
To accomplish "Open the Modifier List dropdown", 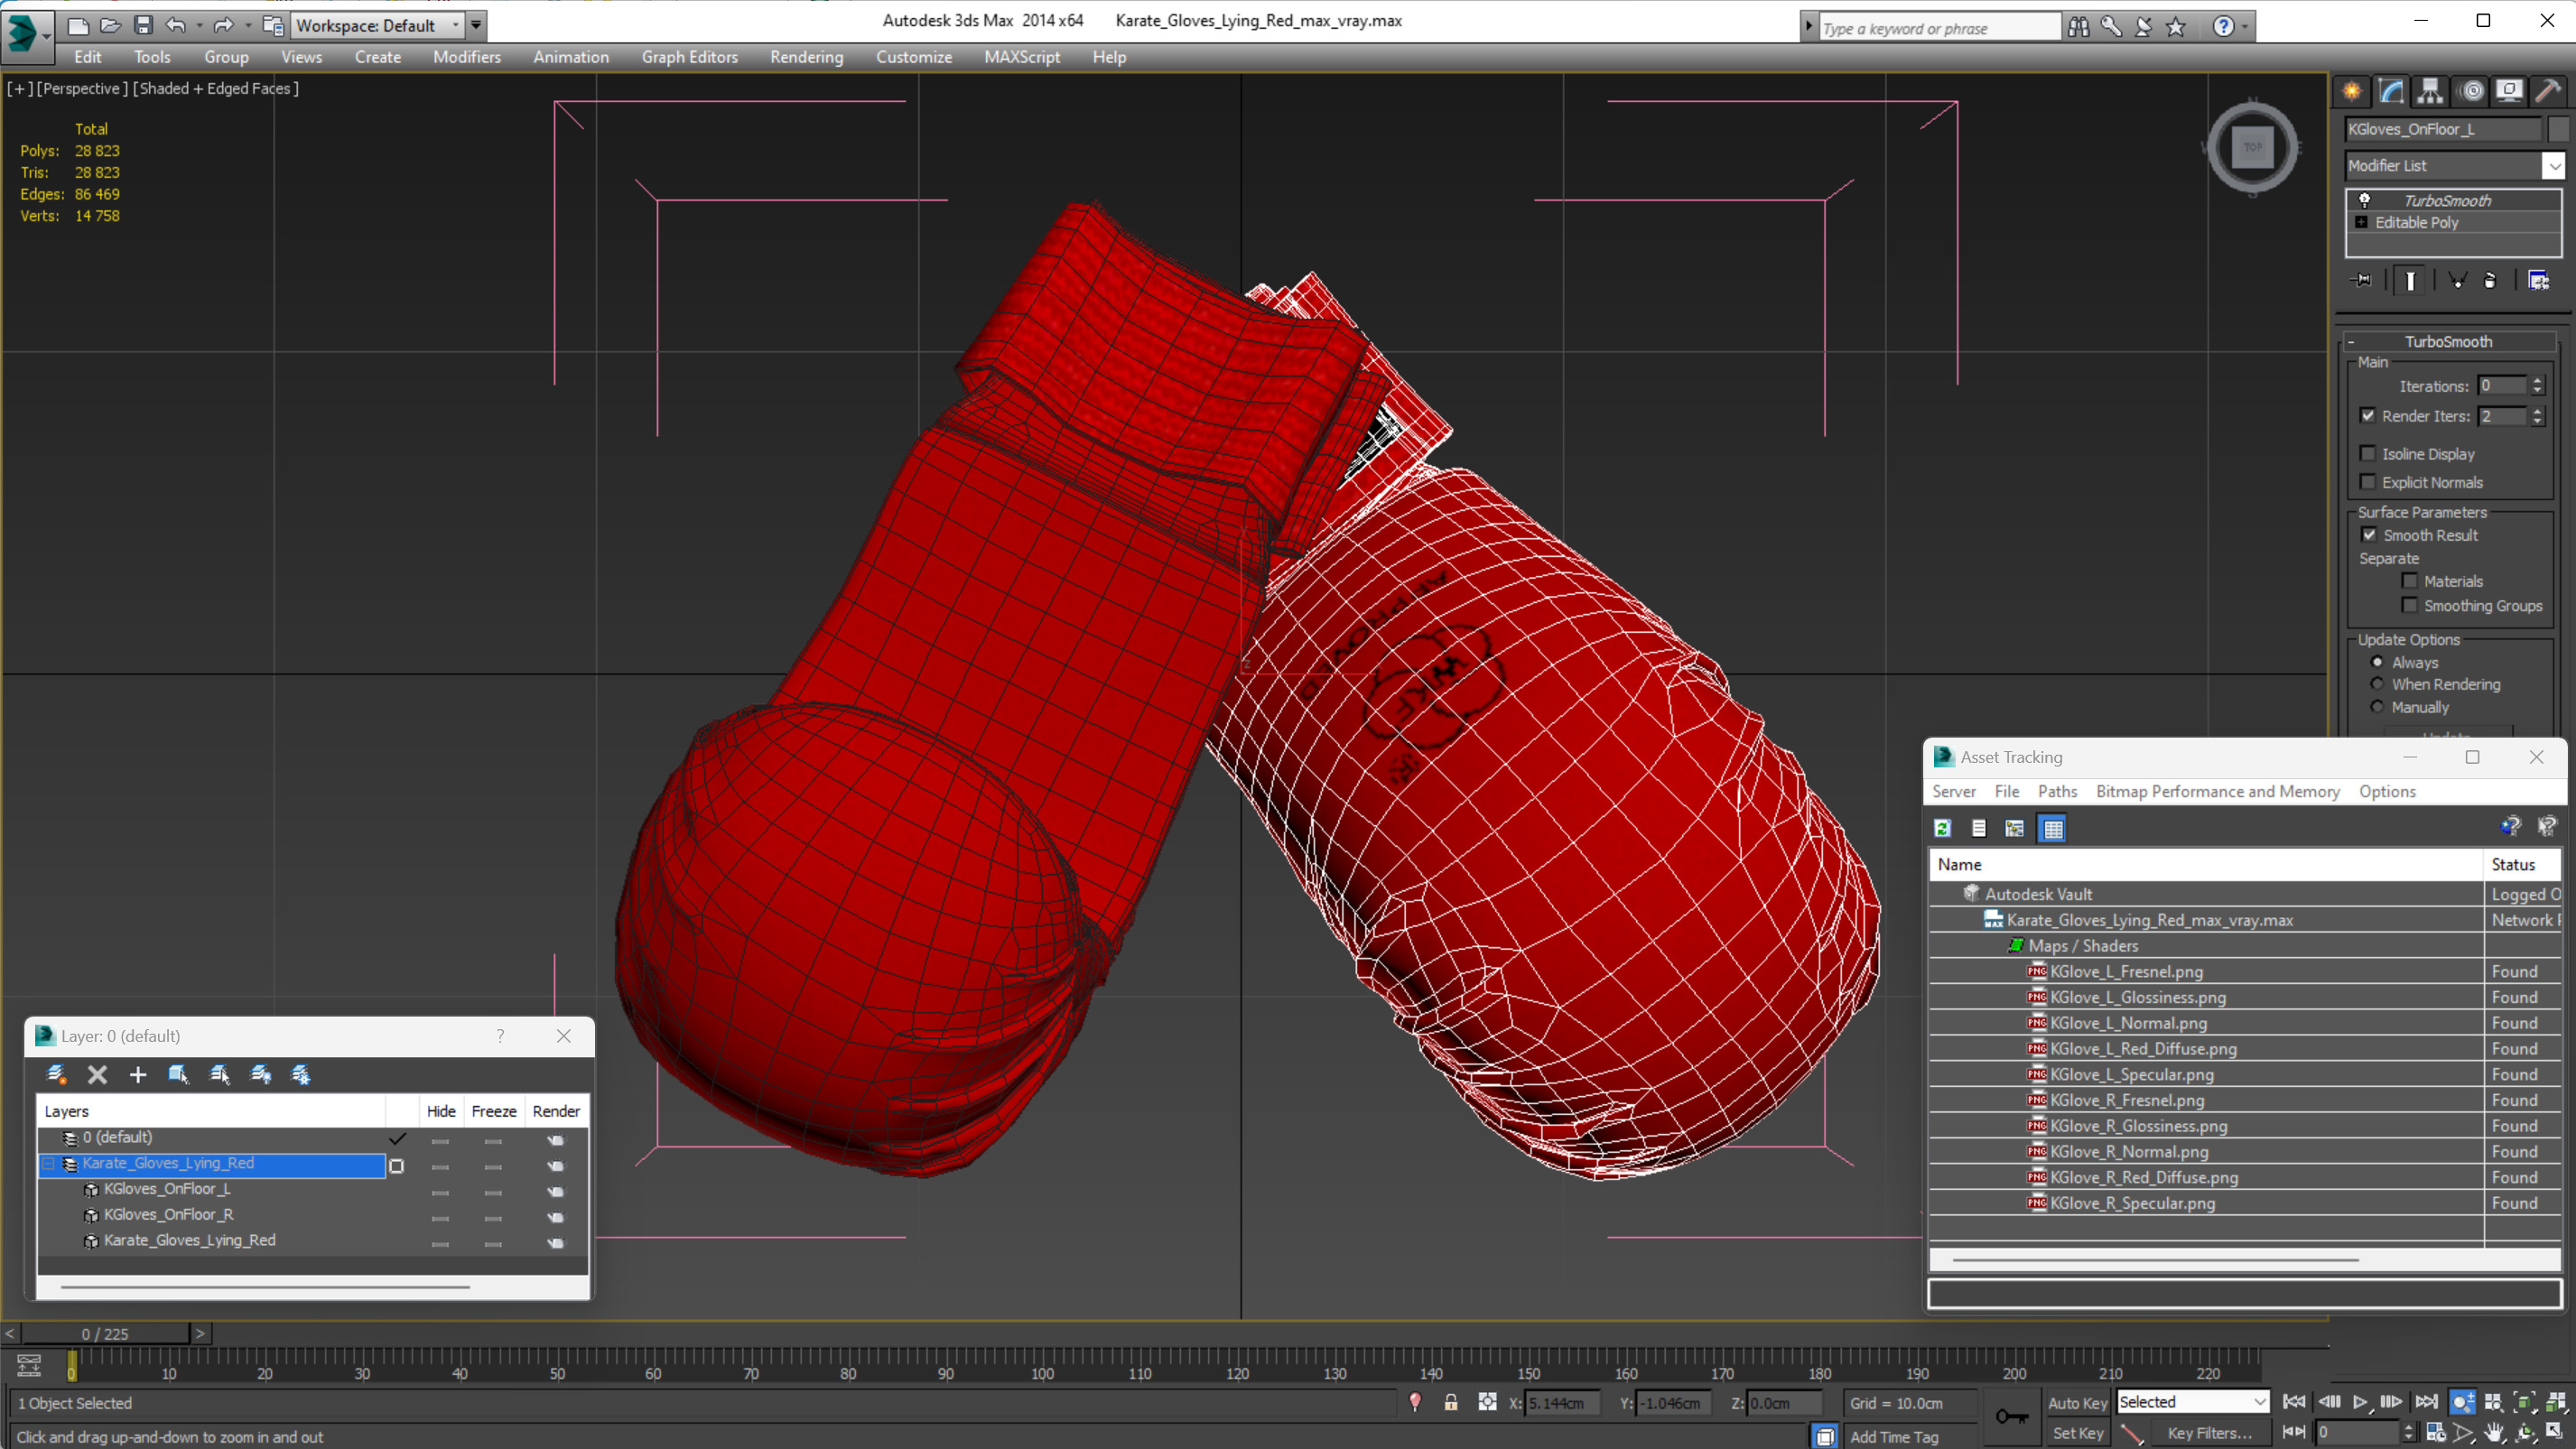I will tap(2554, 165).
